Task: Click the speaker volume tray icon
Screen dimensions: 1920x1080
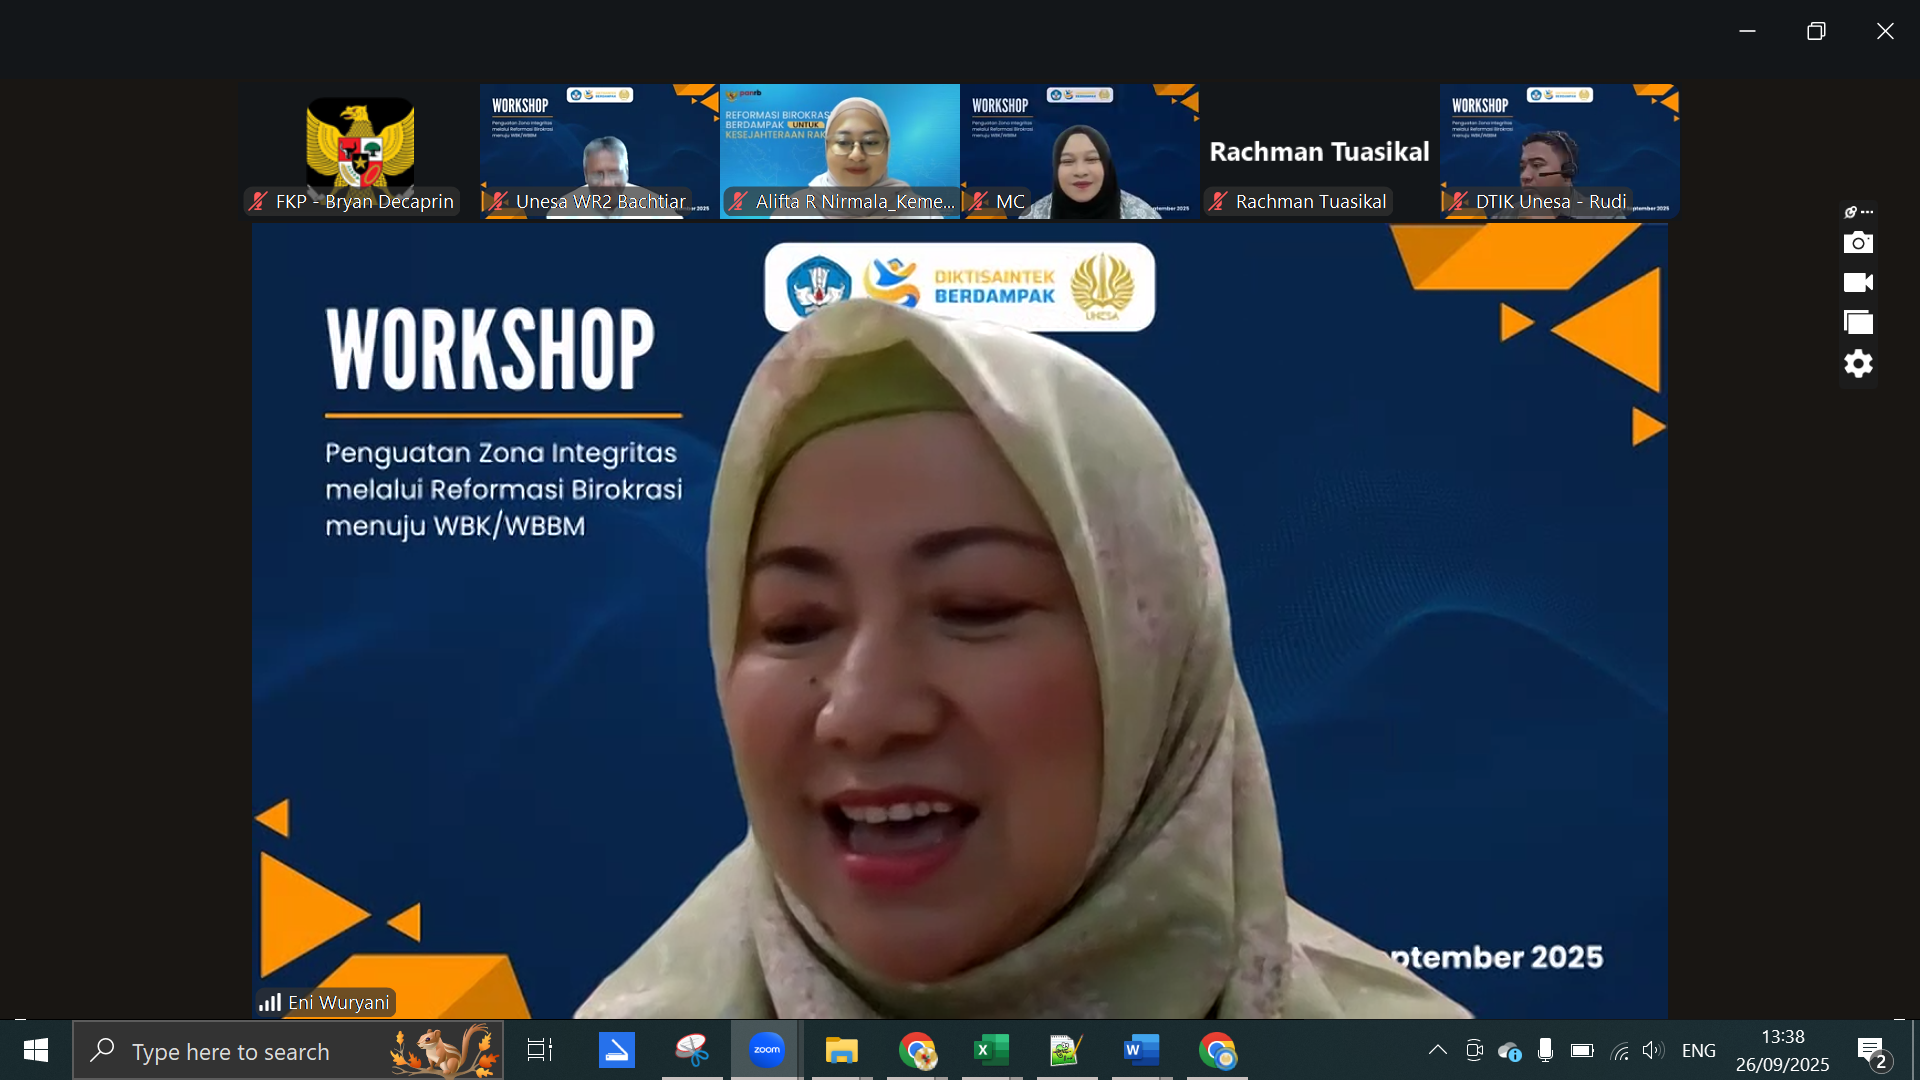Action: click(x=1653, y=1050)
